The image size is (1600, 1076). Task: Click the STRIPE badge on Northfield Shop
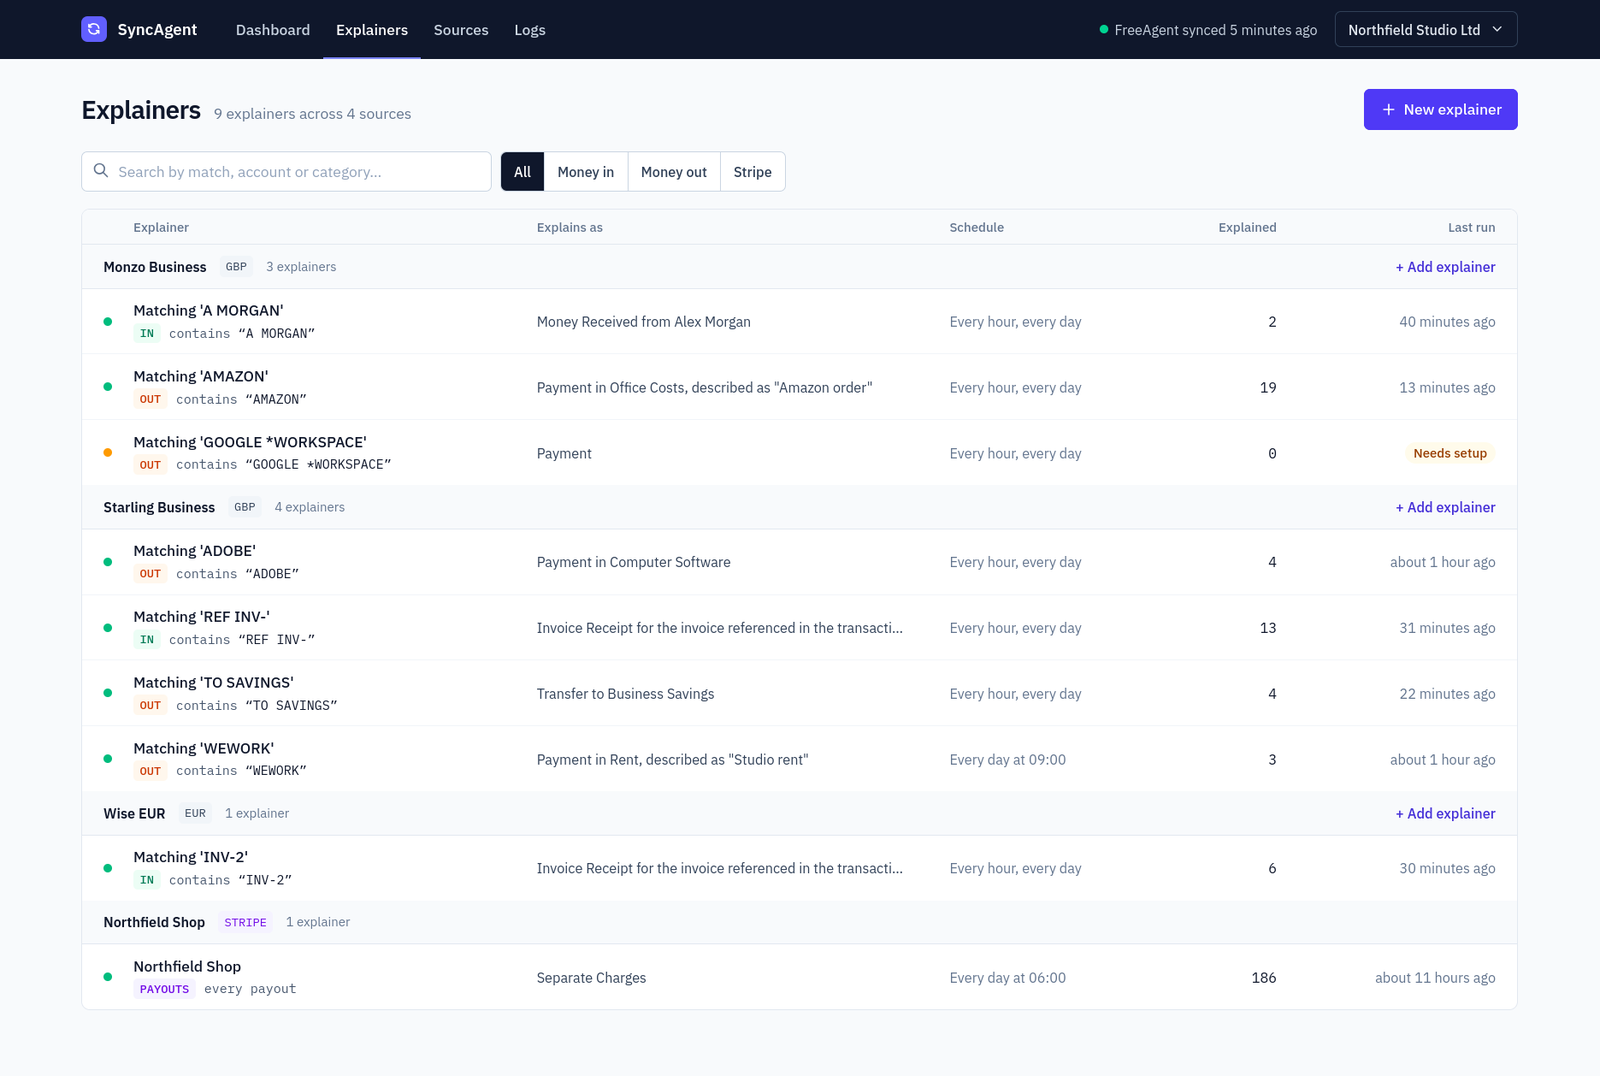[x=245, y=922]
